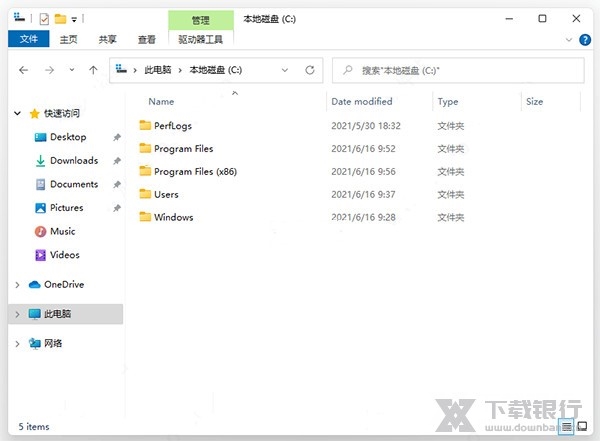Viewport: 600px width, 441px height.
Task: Click the pin icon beside Pictures
Action: (x=117, y=208)
